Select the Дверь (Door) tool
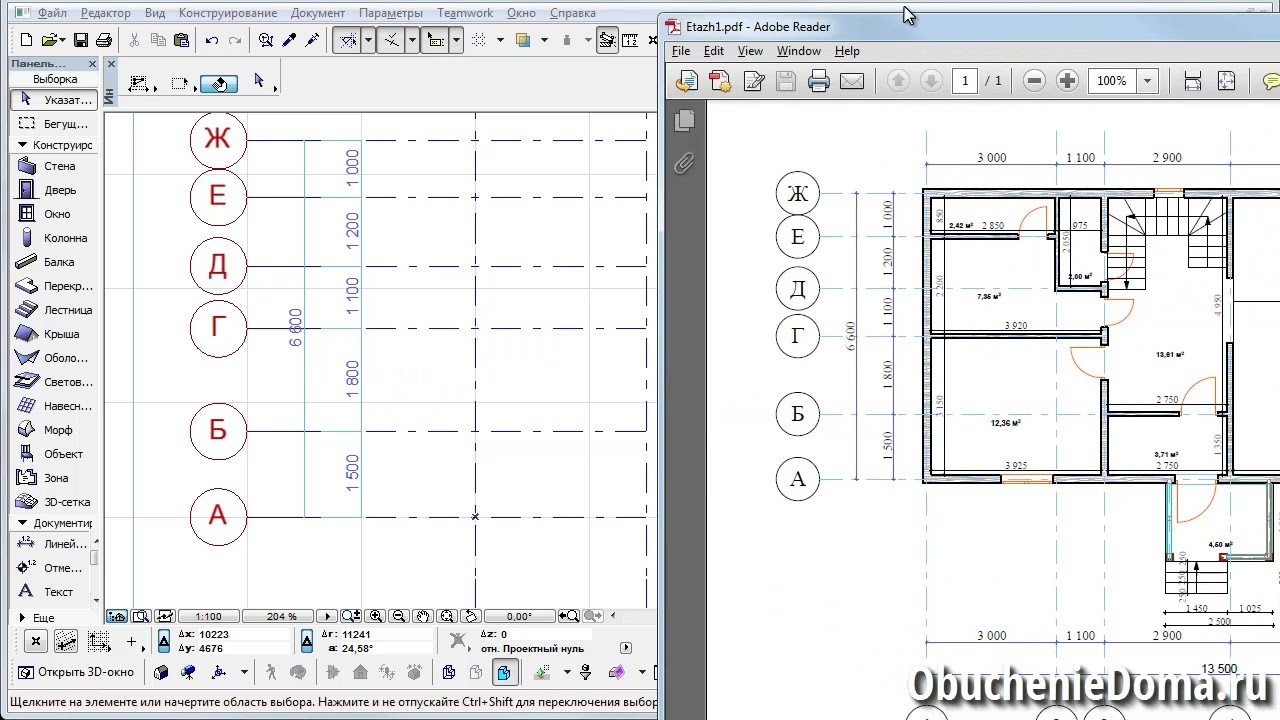Viewport: 1280px width, 720px height. pos(55,190)
